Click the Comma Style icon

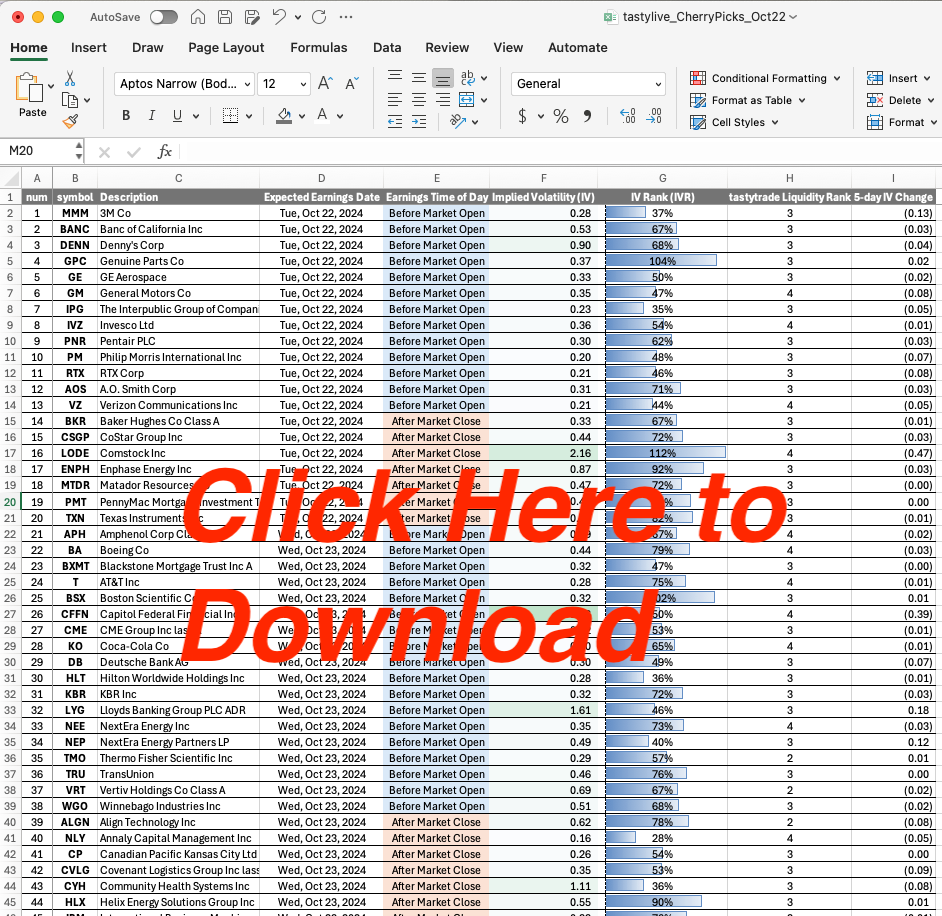pos(588,116)
